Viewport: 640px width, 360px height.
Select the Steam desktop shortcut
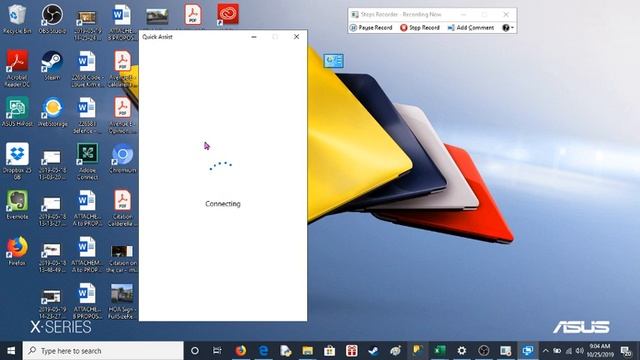[52, 65]
